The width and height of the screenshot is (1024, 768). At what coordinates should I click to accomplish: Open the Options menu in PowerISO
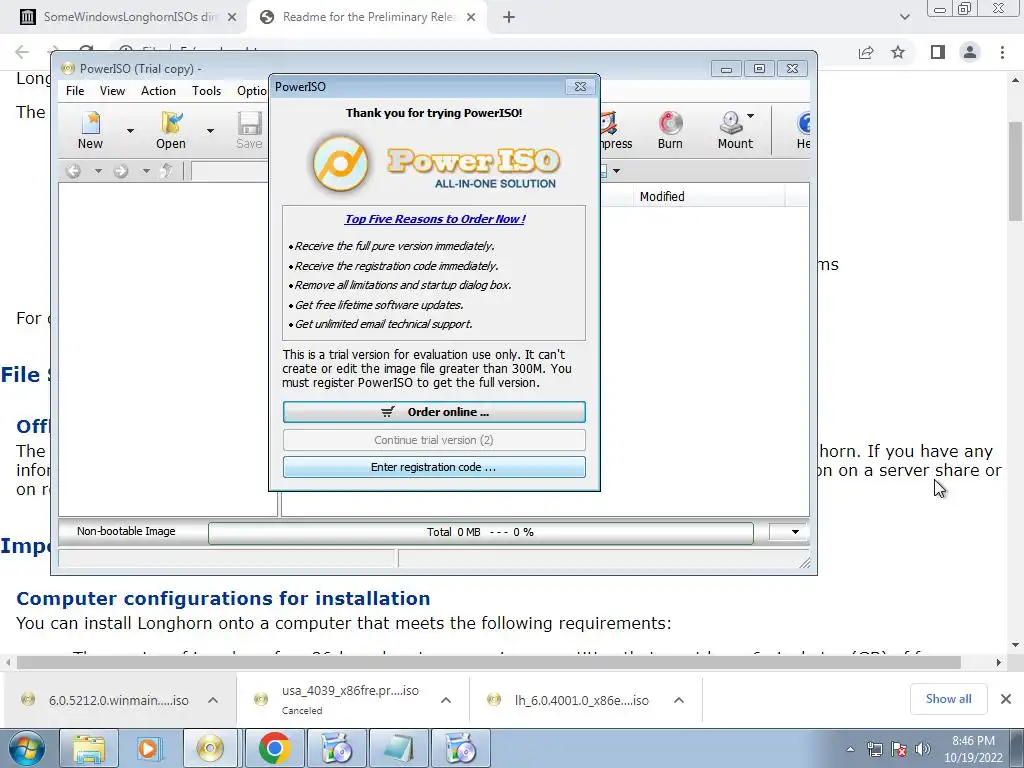point(251,91)
